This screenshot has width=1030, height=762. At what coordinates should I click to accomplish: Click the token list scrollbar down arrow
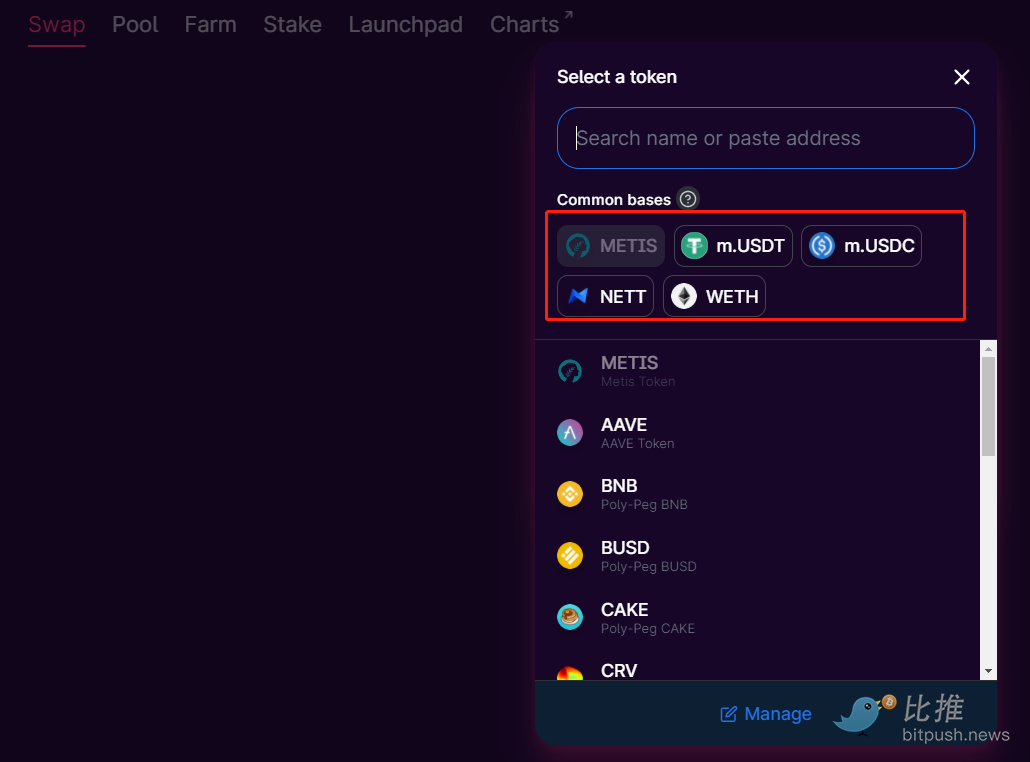point(988,671)
